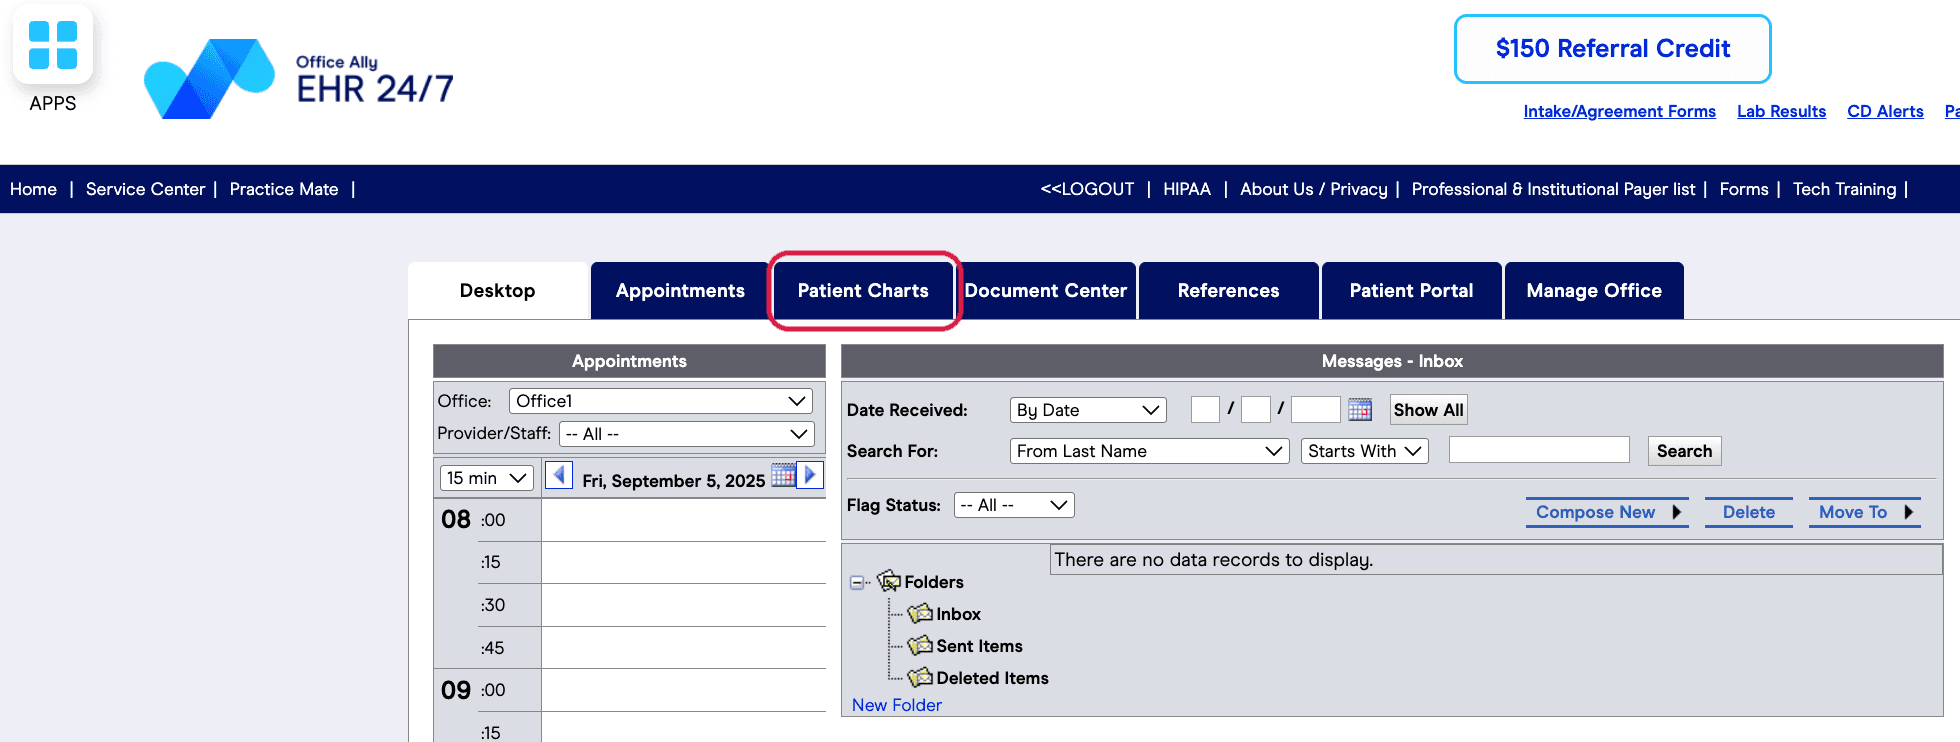Go to next day arrow in Appointments
The height and width of the screenshot is (742, 1960).
[x=810, y=475]
